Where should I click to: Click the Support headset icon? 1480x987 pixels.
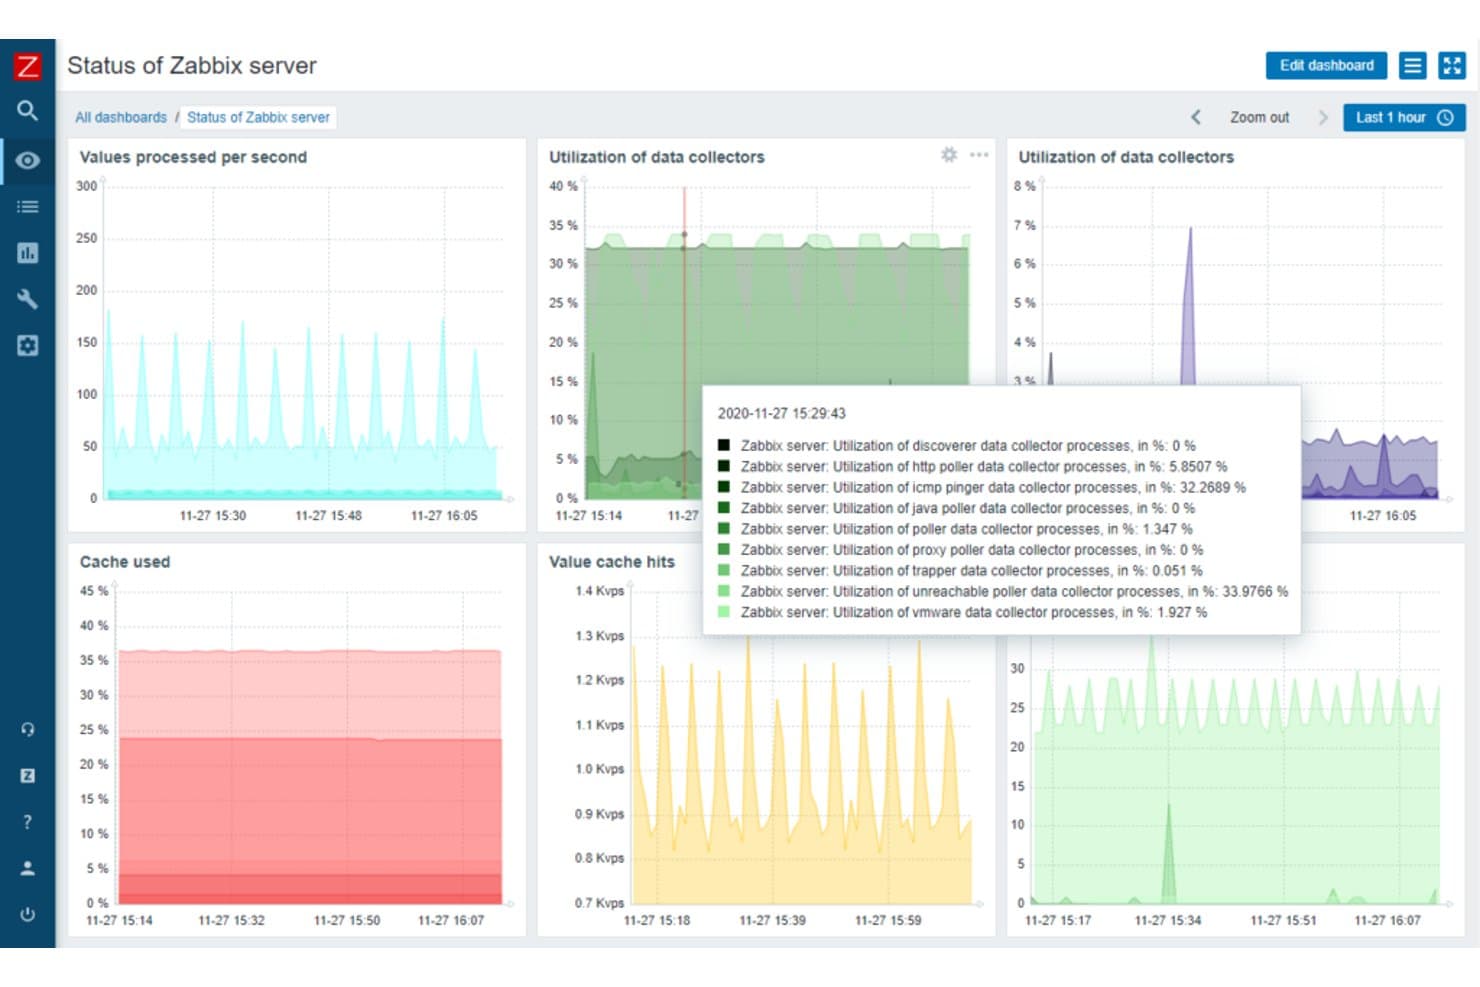click(27, 729)
